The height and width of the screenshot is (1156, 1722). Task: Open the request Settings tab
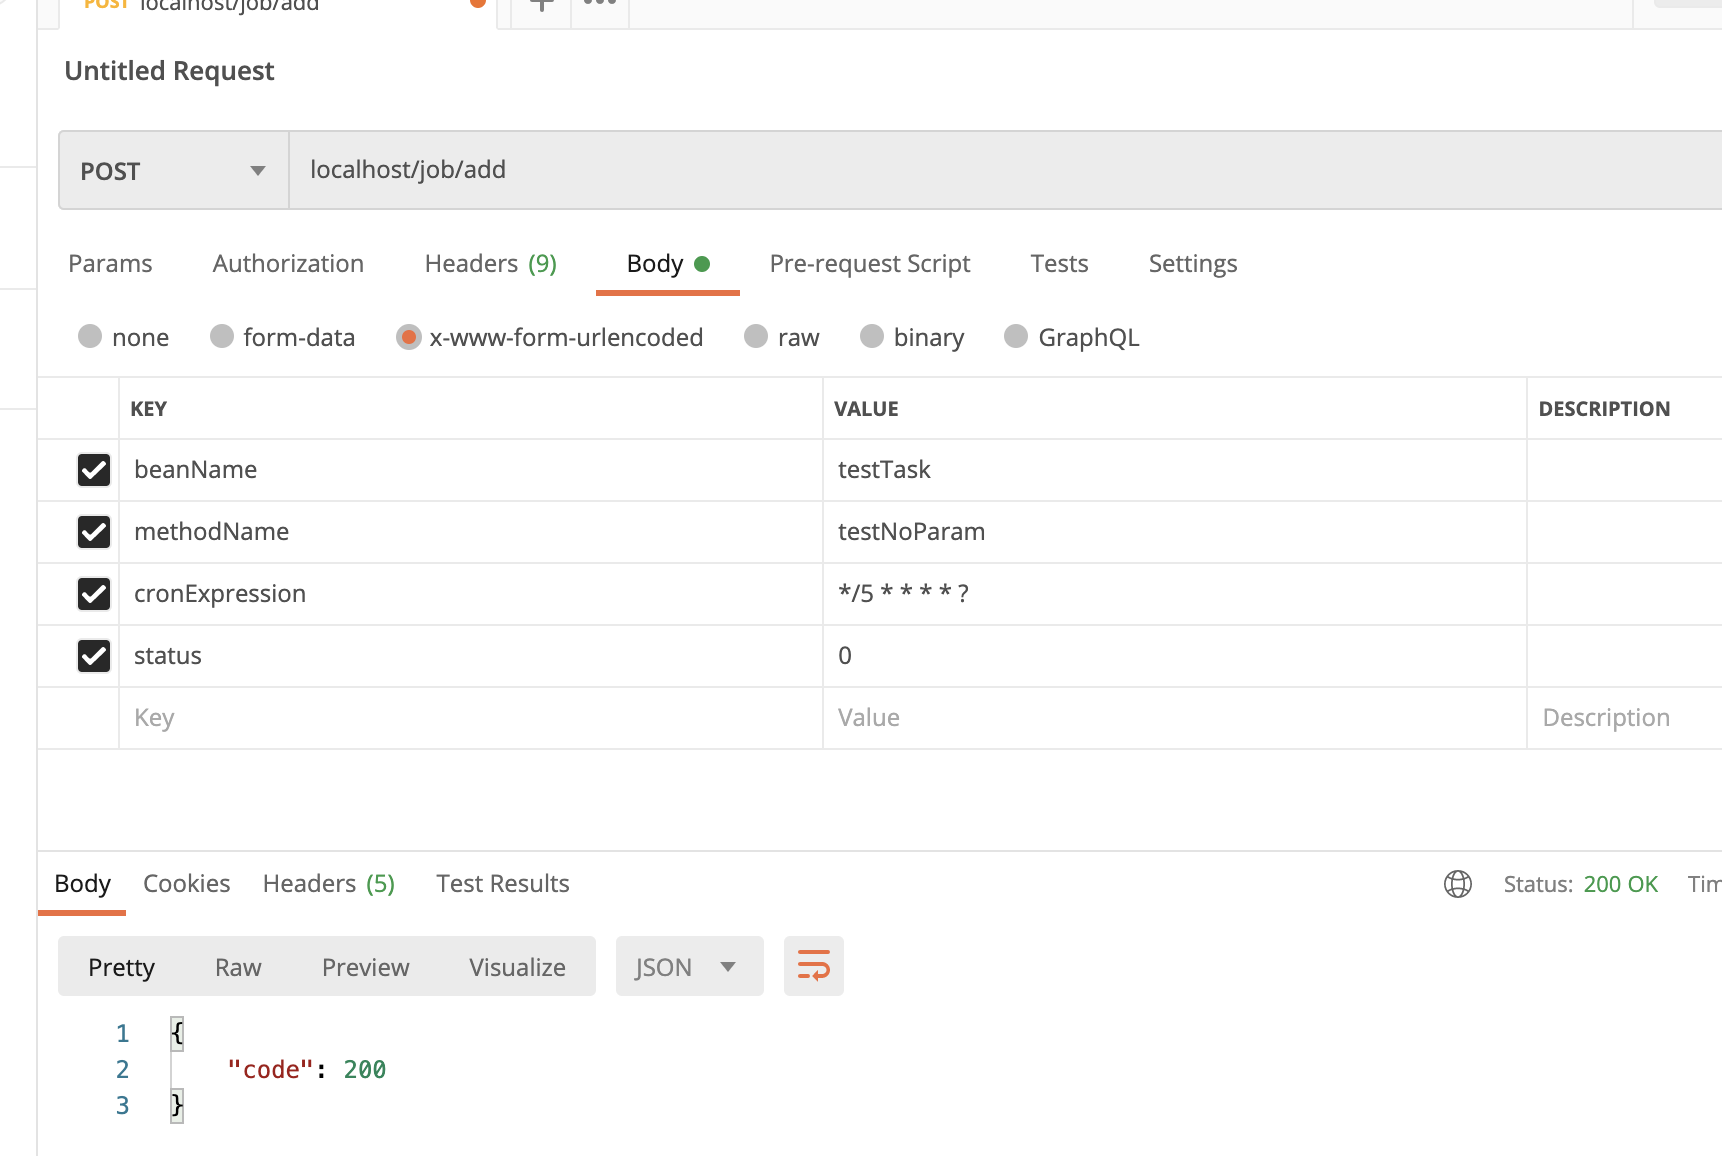coord(1193,264)
